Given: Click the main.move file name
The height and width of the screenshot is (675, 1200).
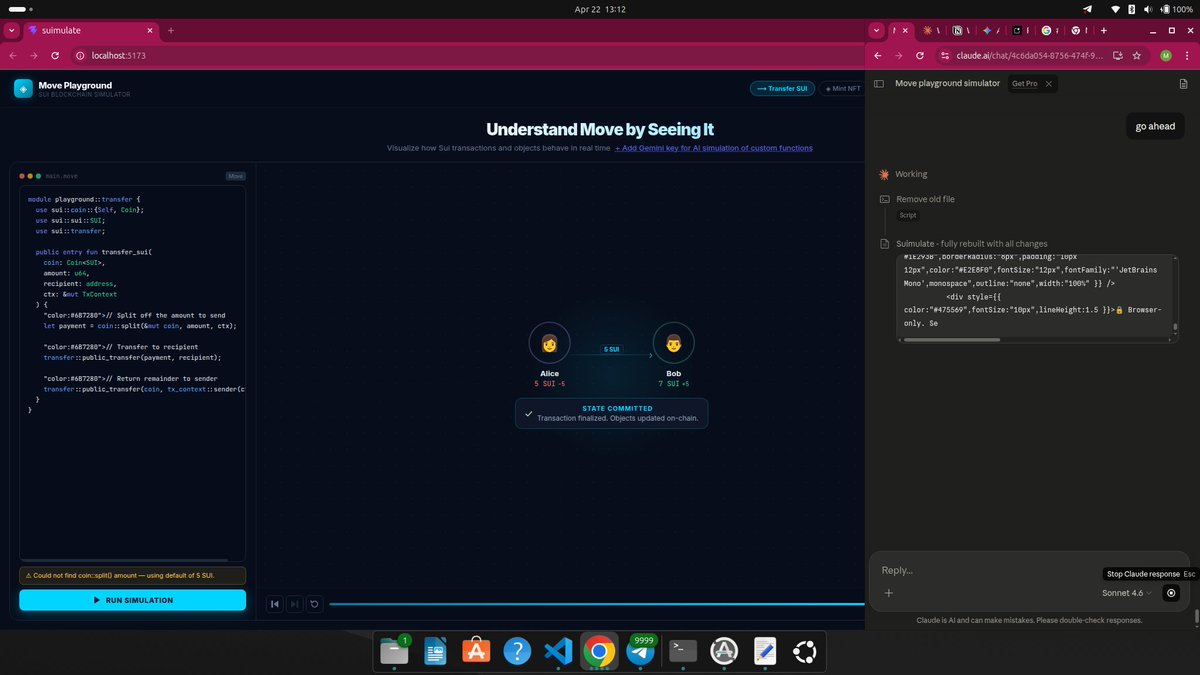Looking at the screenshot, I should click(63, 176).
